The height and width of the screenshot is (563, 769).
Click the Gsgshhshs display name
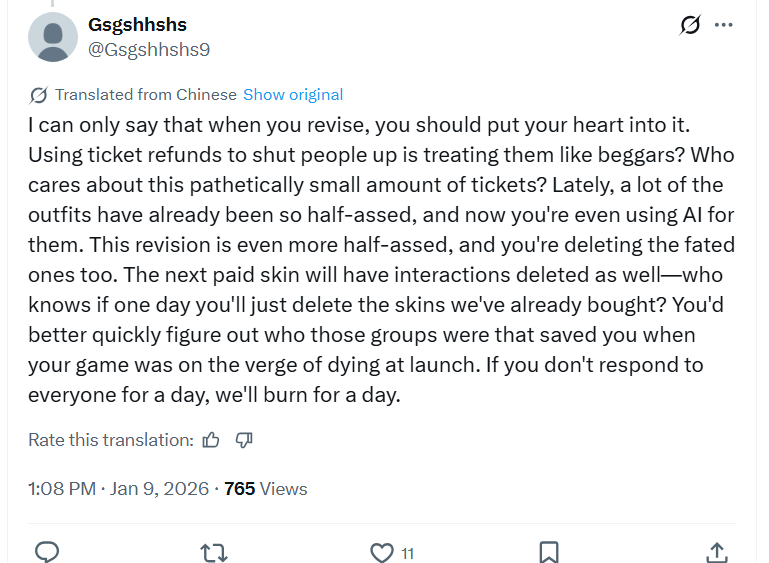click(137, 25)
